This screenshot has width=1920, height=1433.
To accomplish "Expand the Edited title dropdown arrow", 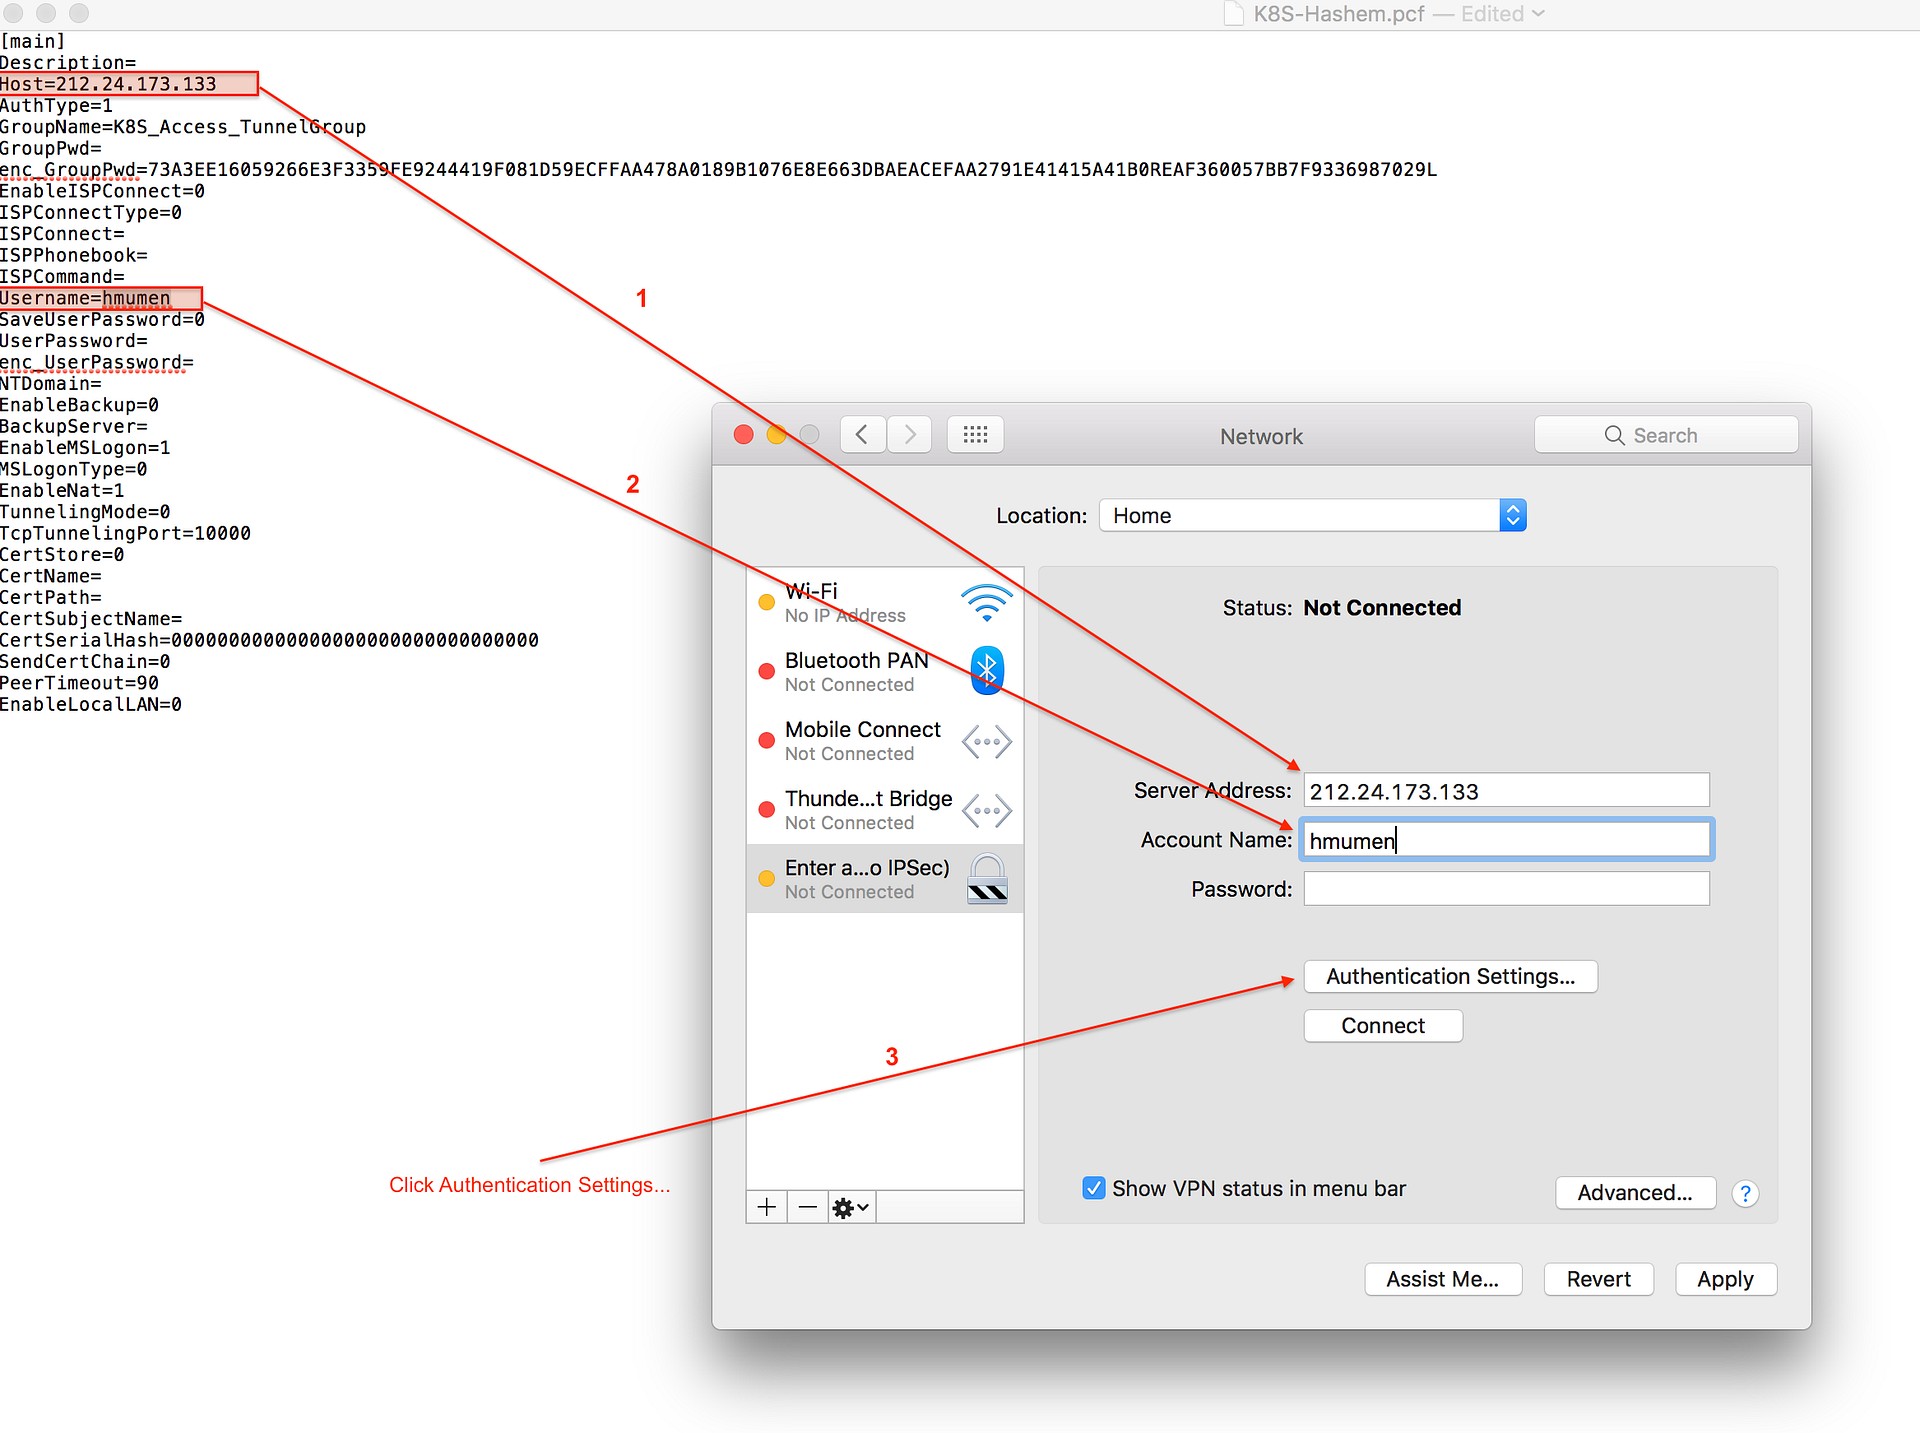I will click(x=1538, y=14).
